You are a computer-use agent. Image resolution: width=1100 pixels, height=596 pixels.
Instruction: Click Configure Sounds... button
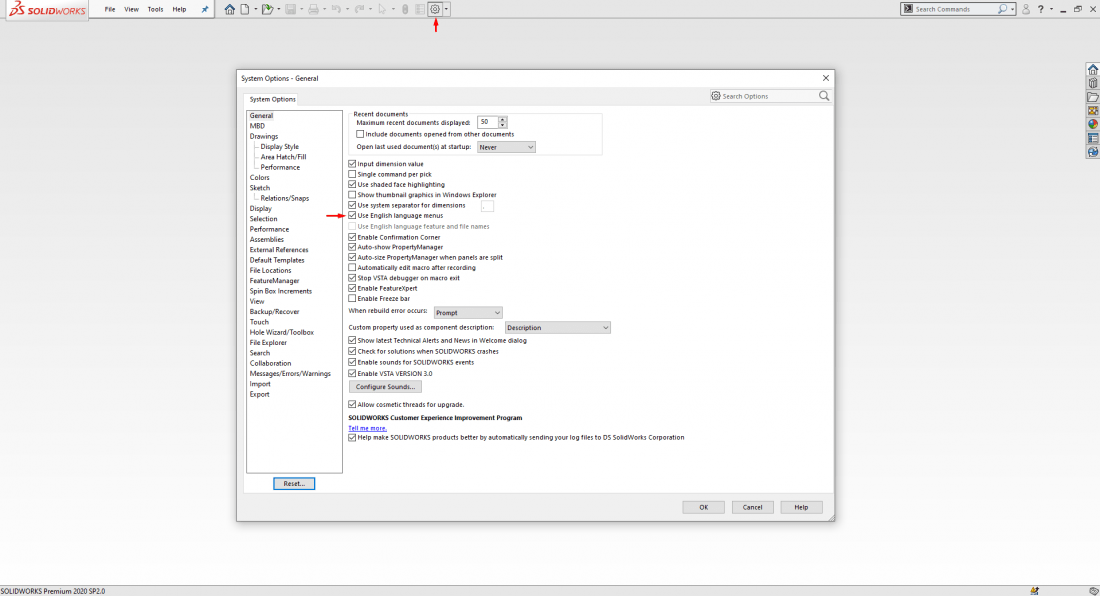385,386
